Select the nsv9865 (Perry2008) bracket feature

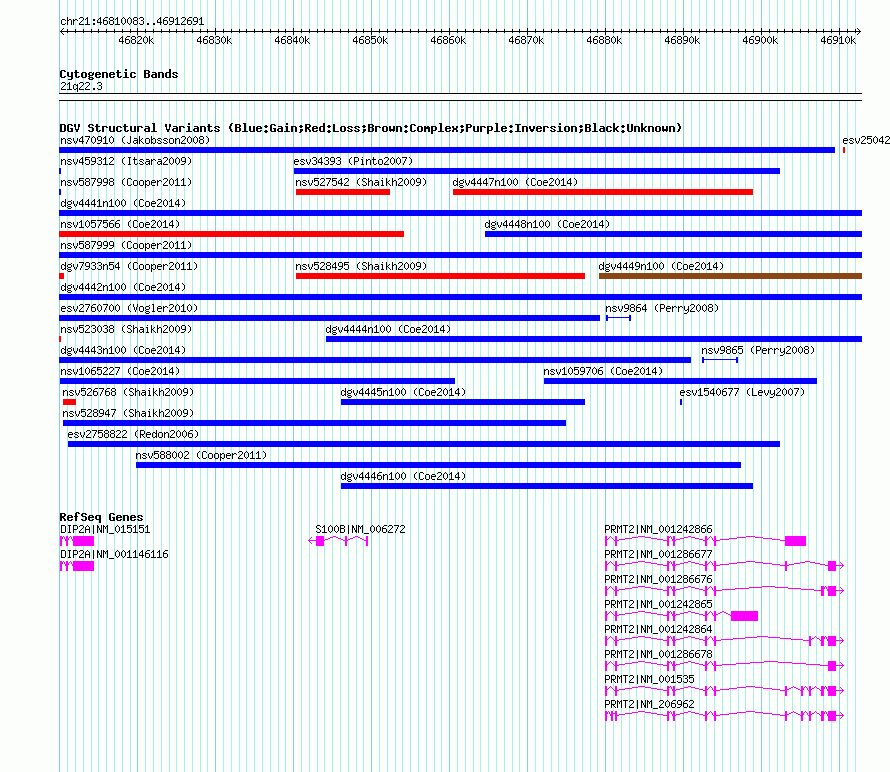point(720,360)
